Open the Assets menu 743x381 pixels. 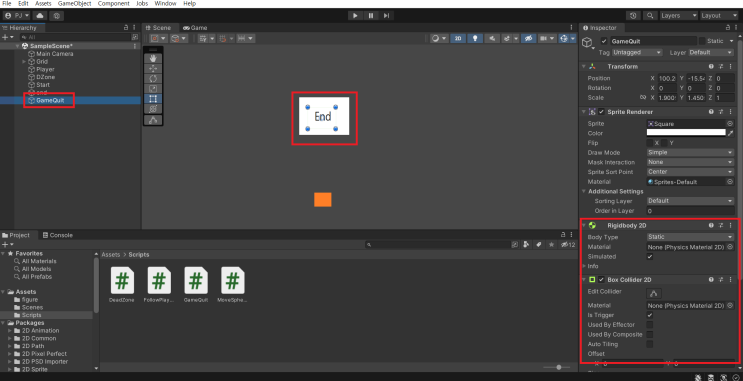[43, 3]
